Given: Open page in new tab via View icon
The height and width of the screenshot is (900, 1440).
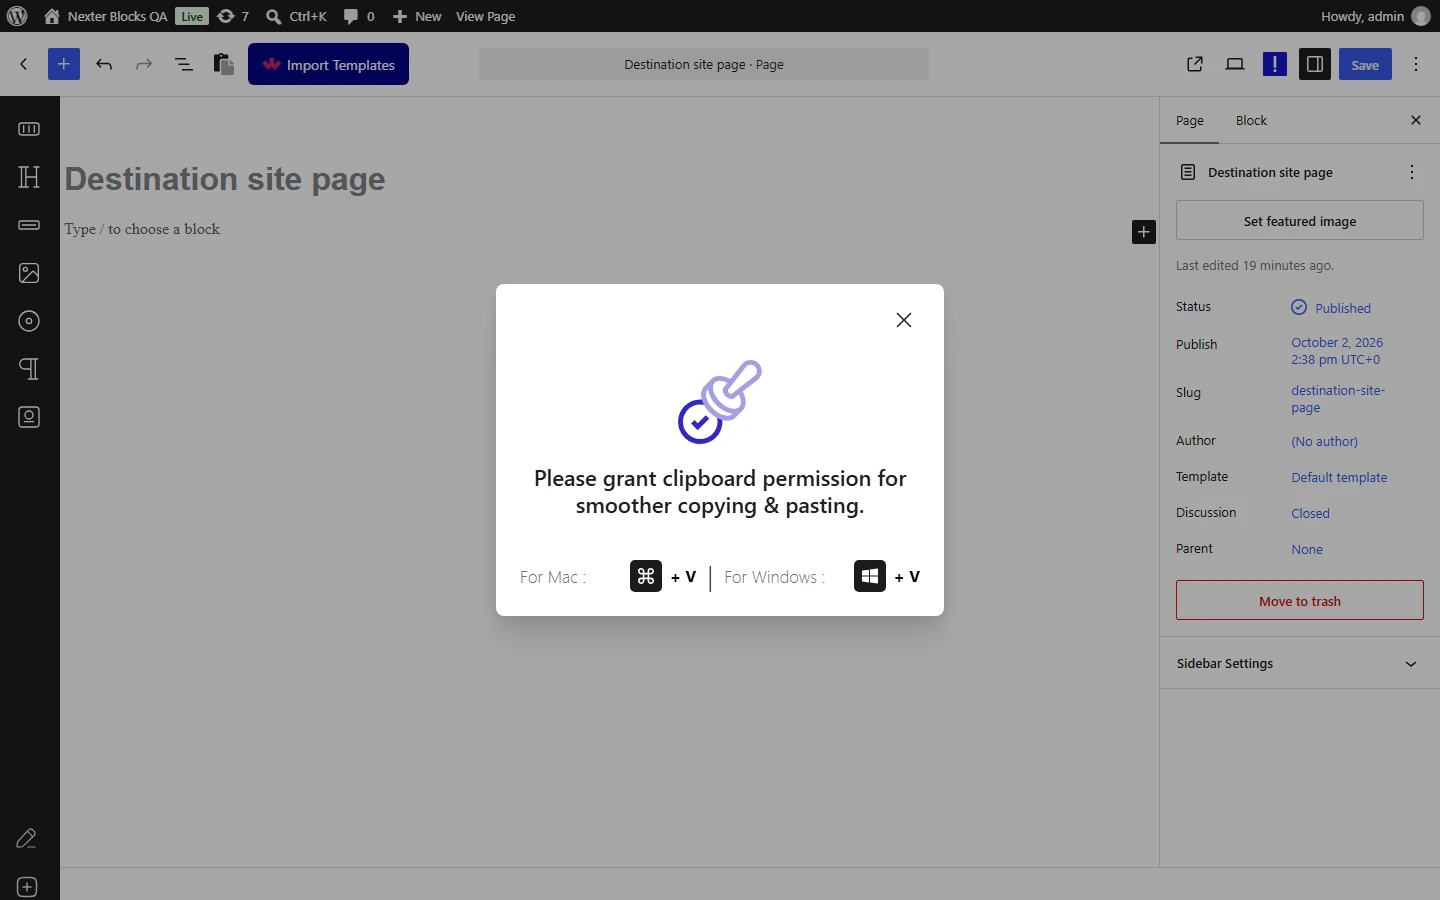Looking at the screenshot, I should (x=1195, y=64).
